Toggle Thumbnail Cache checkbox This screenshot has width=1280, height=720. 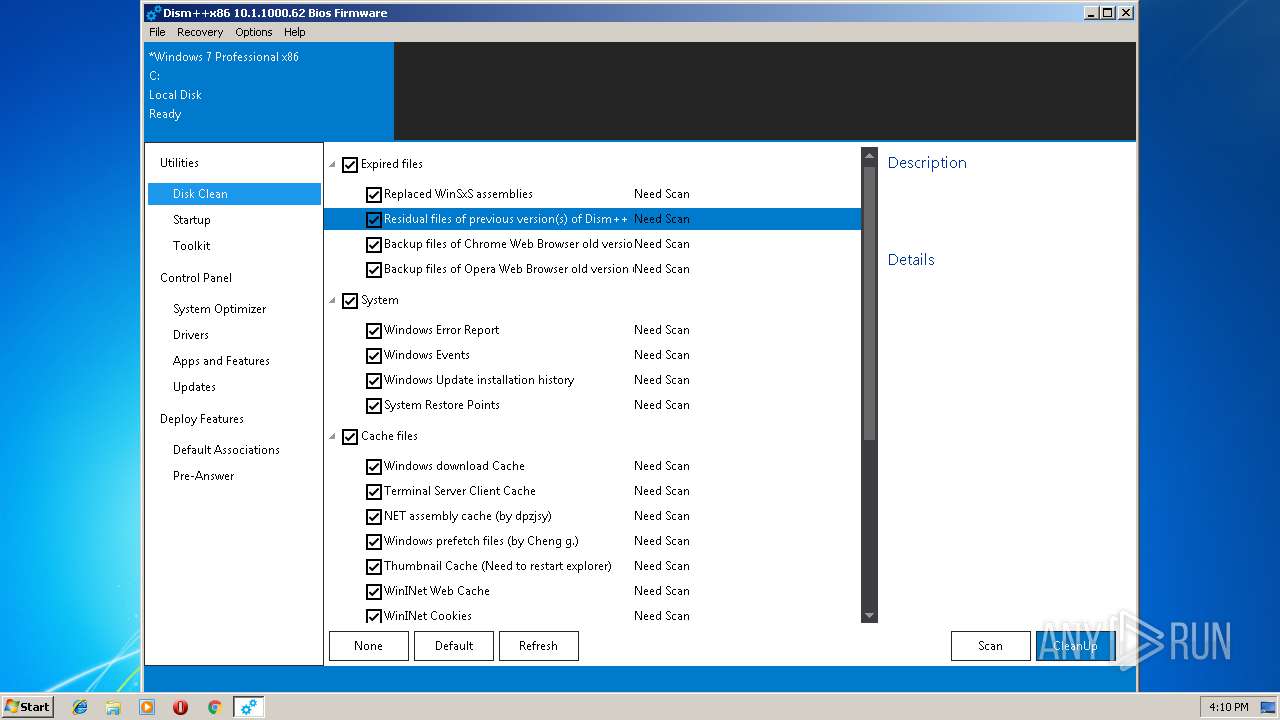374,566
